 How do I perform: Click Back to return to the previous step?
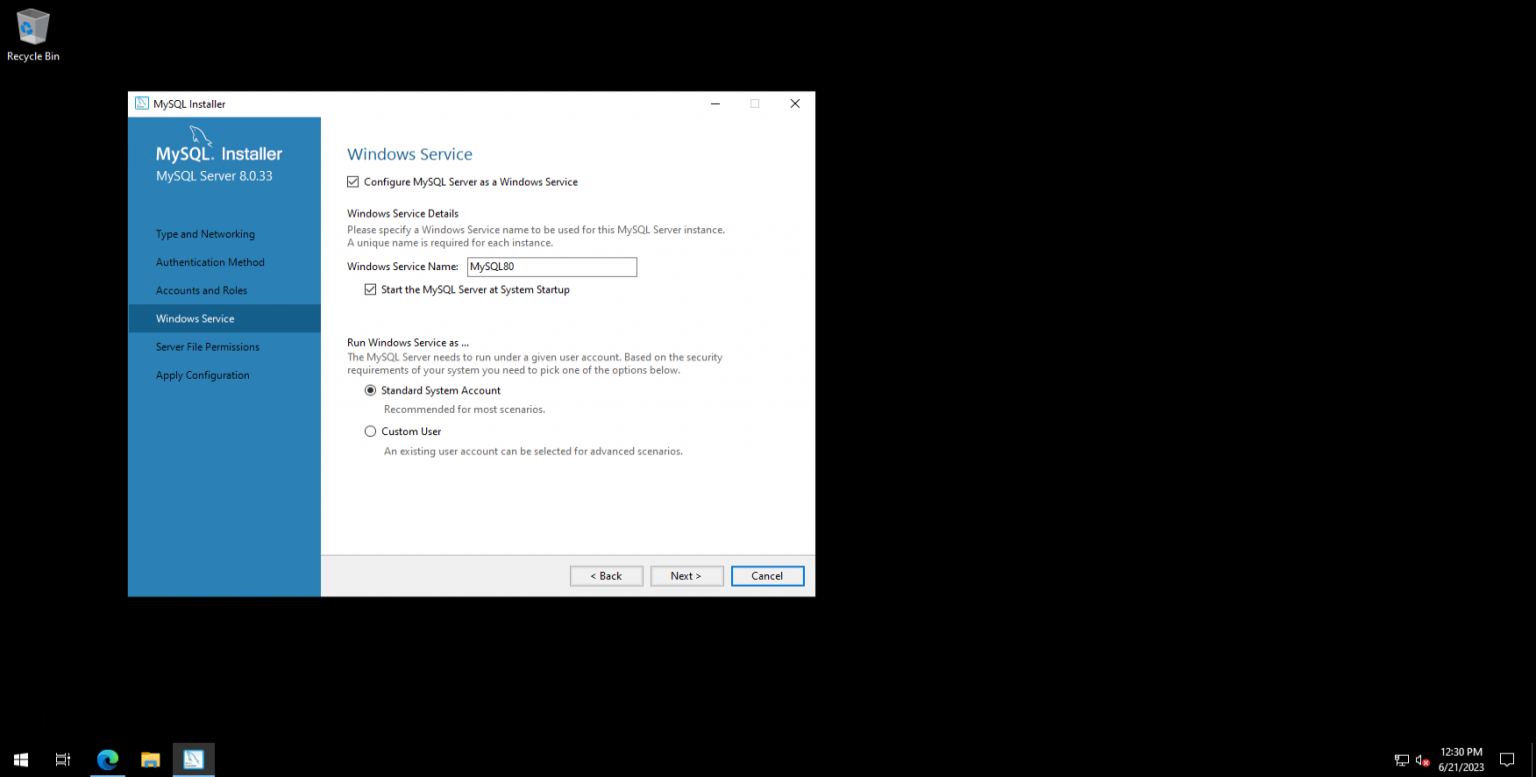[x=606, y=575]
